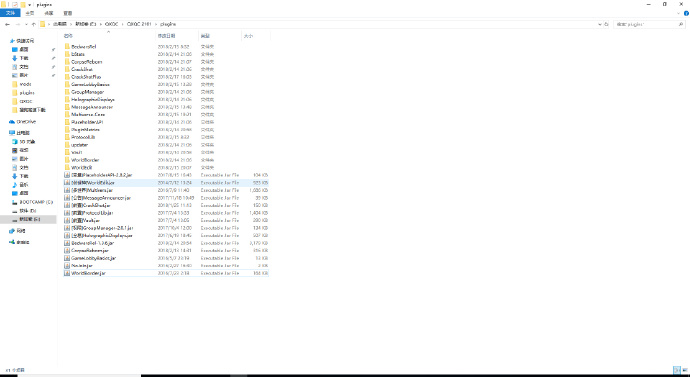Expand address bar history dropdown
690x377 pixels.
click(x=600, y=24)
